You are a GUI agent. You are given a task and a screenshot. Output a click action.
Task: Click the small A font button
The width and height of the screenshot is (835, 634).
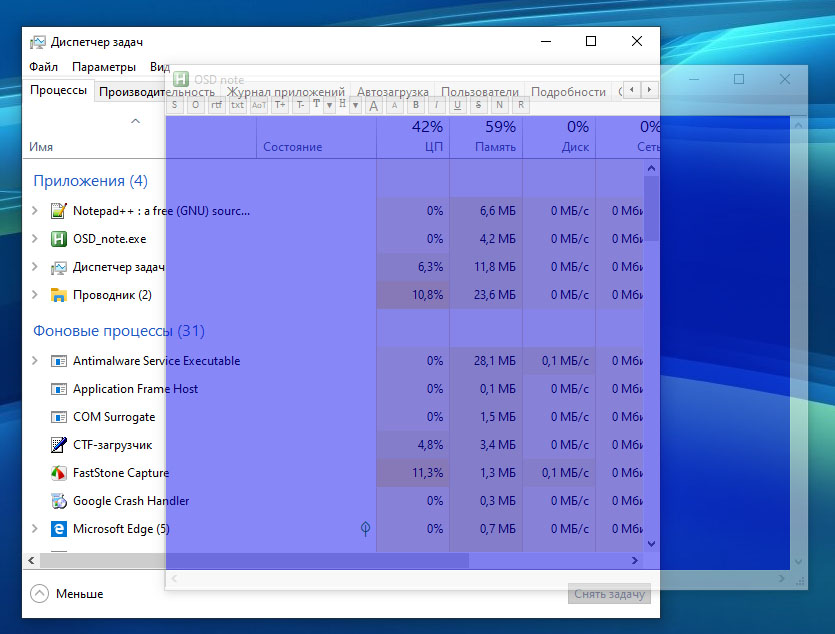(x=395, y=105)
